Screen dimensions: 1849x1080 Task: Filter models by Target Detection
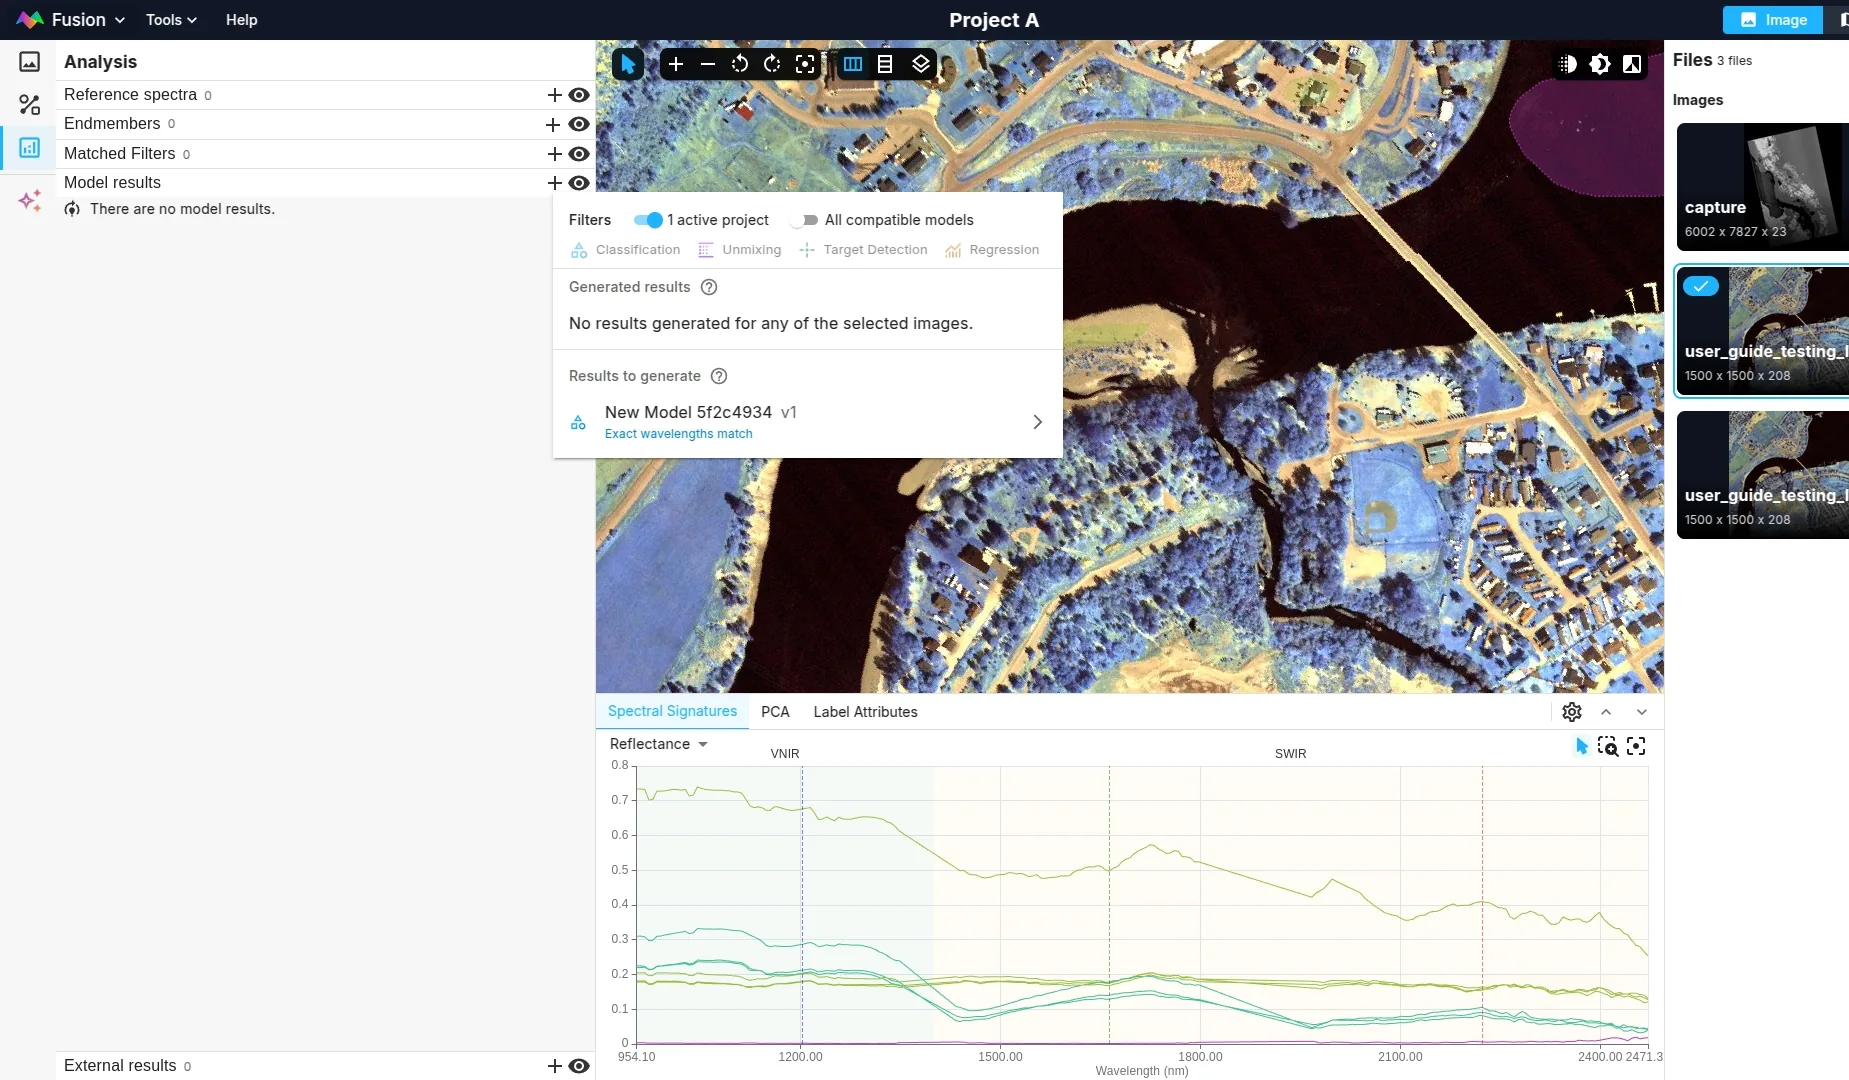864,250
